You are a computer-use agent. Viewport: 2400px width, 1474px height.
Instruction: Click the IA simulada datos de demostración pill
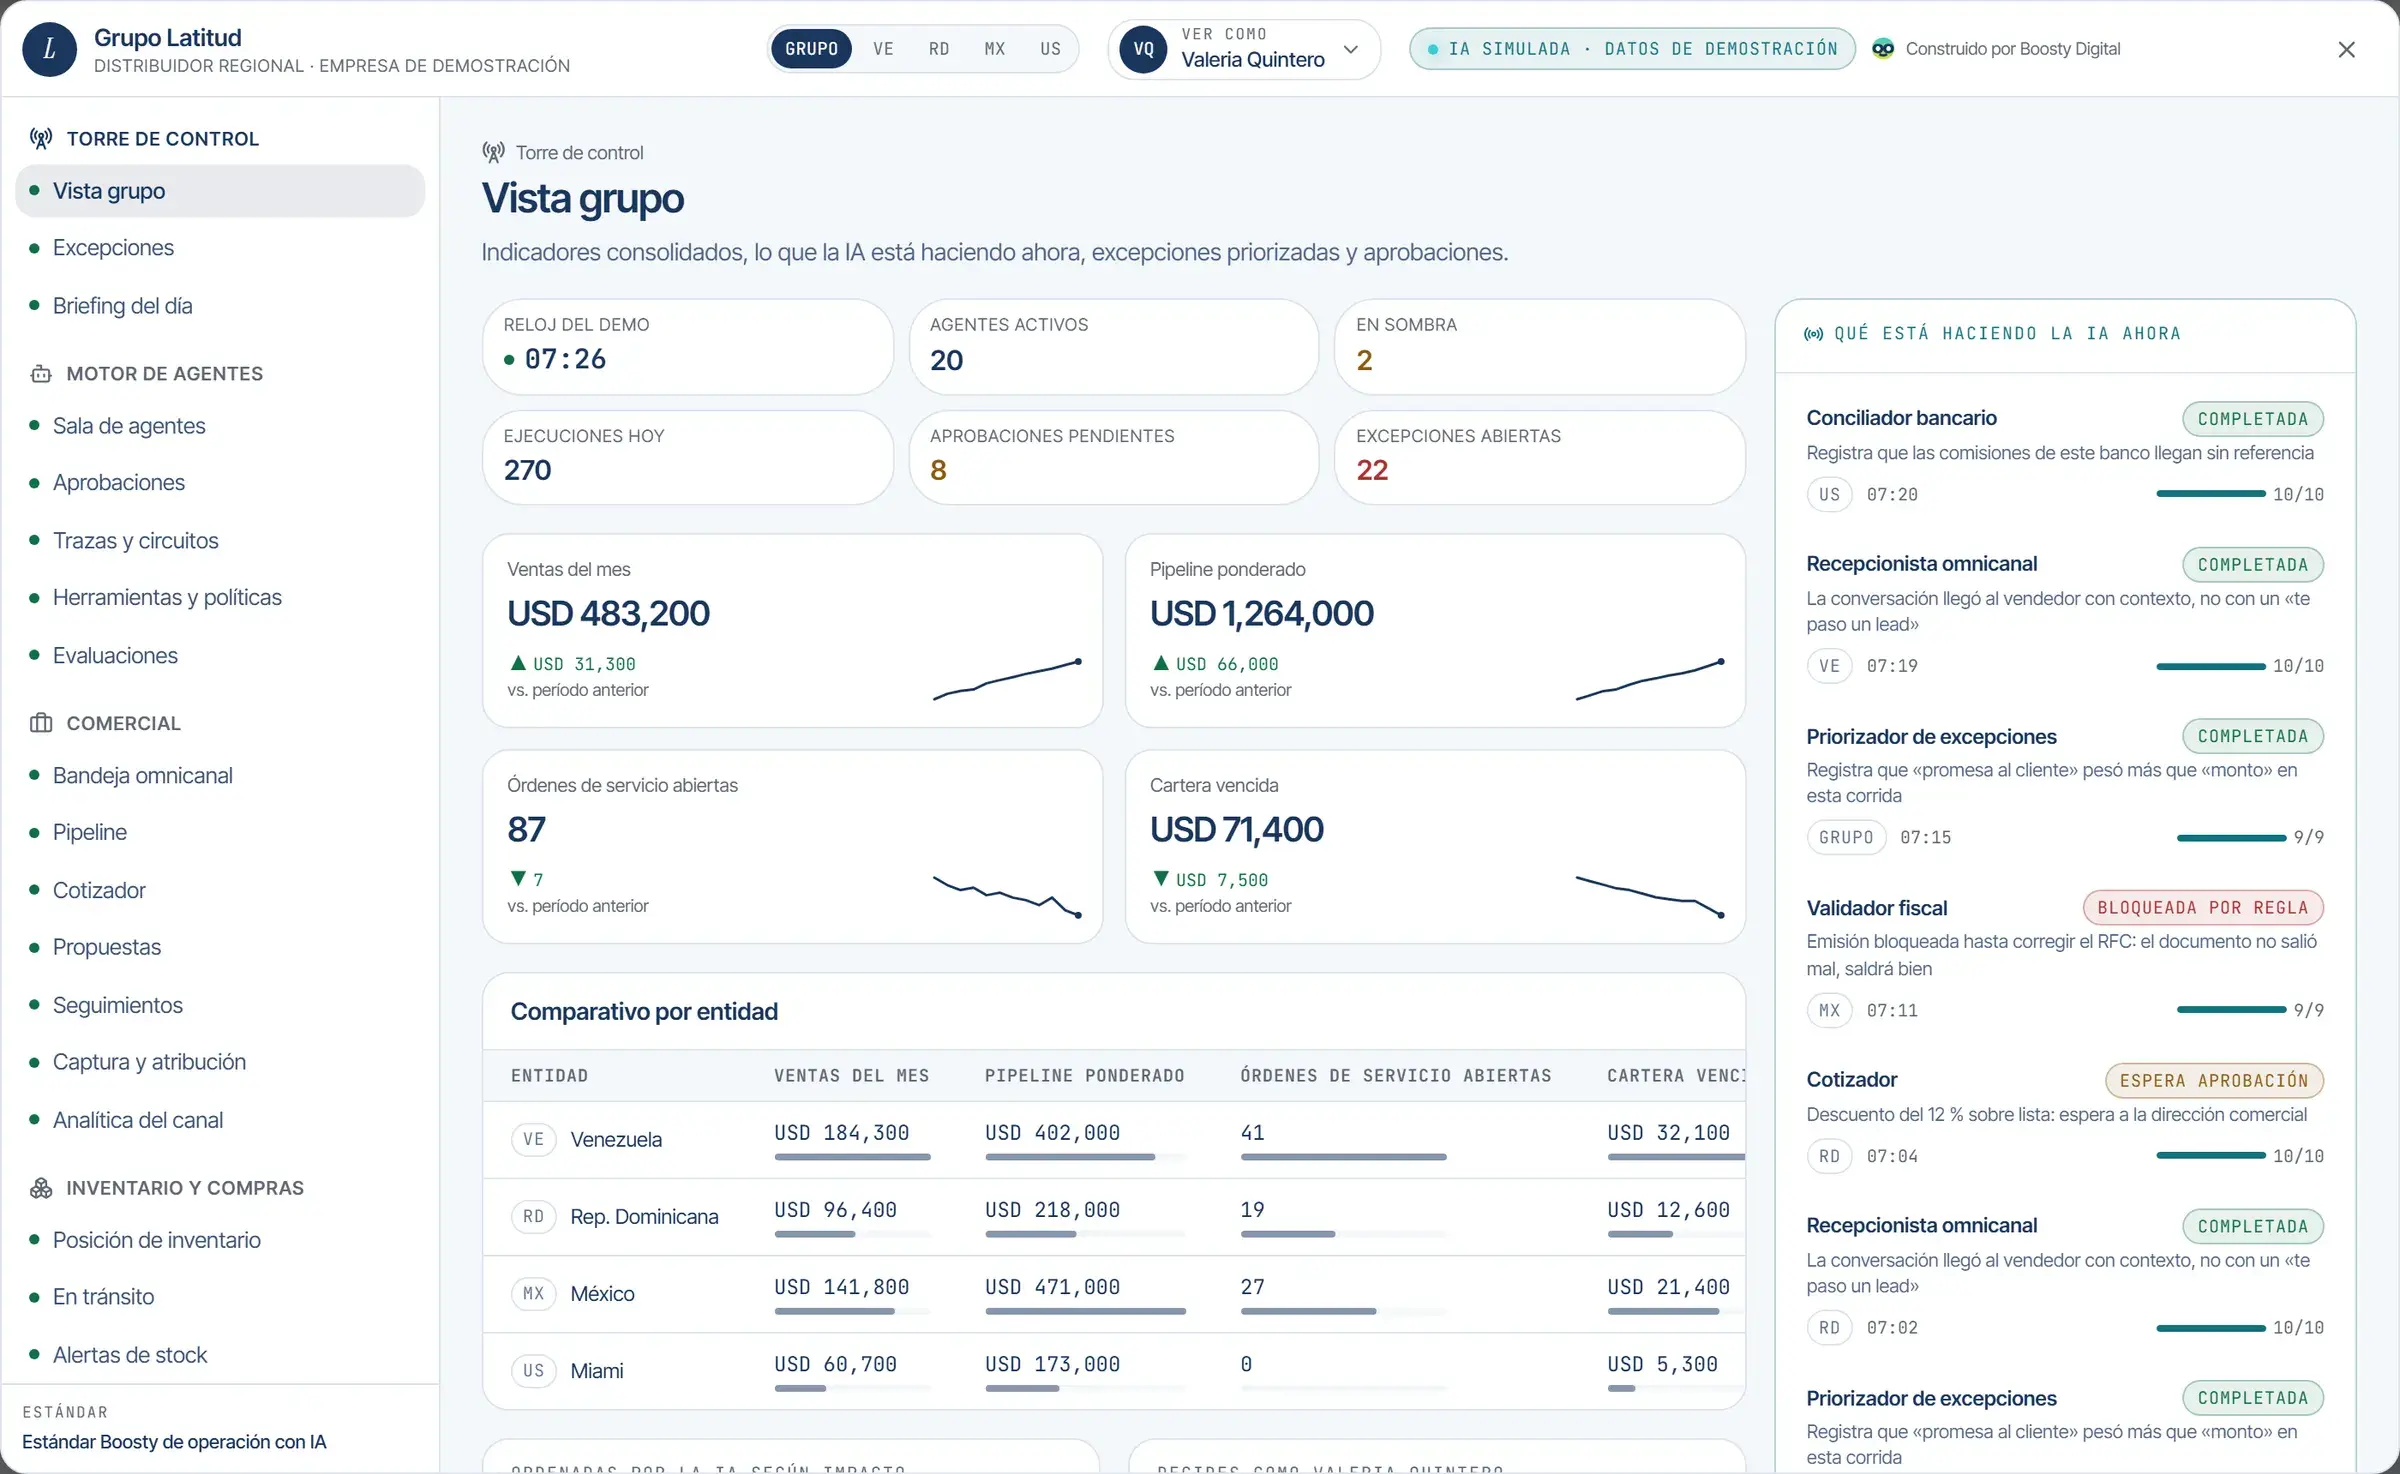[x=1632, y=49]
